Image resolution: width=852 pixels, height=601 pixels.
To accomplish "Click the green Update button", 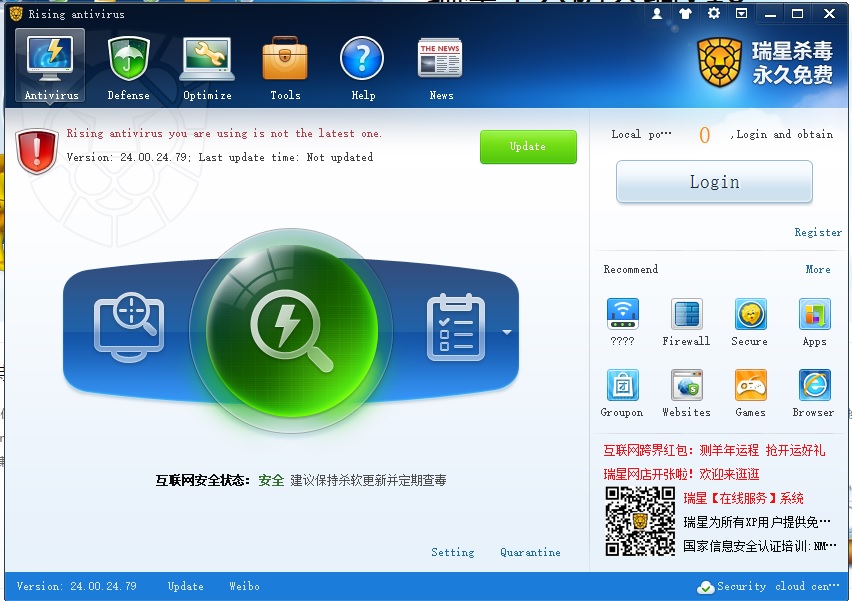I will coord(528,147).
